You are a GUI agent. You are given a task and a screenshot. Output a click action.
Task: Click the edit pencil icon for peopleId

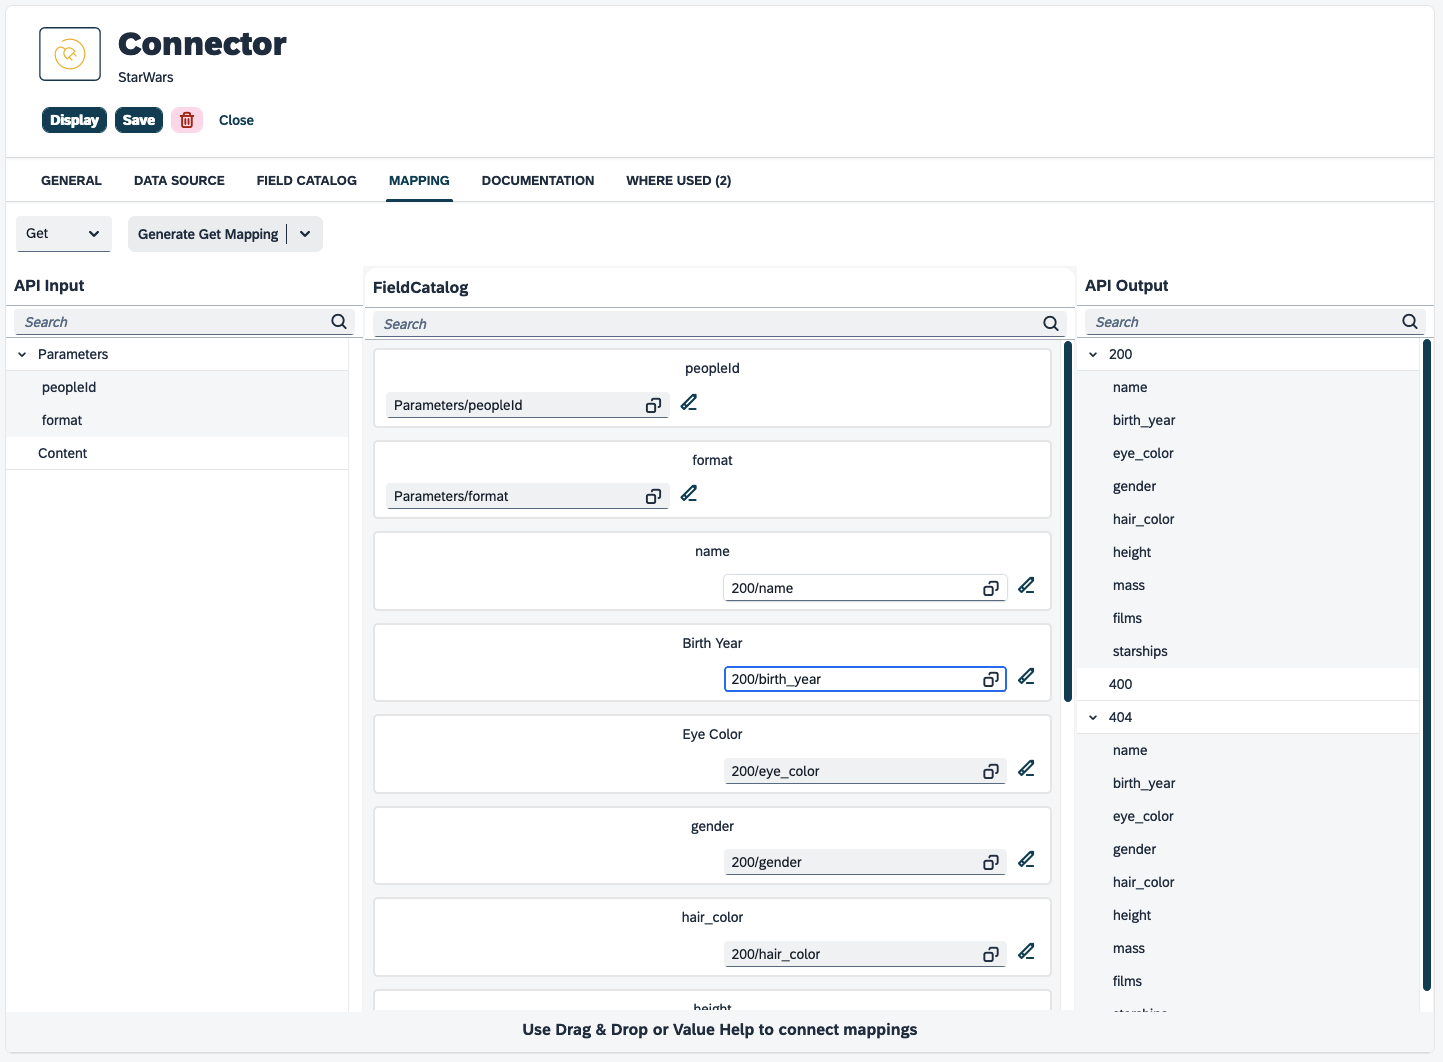689,403
